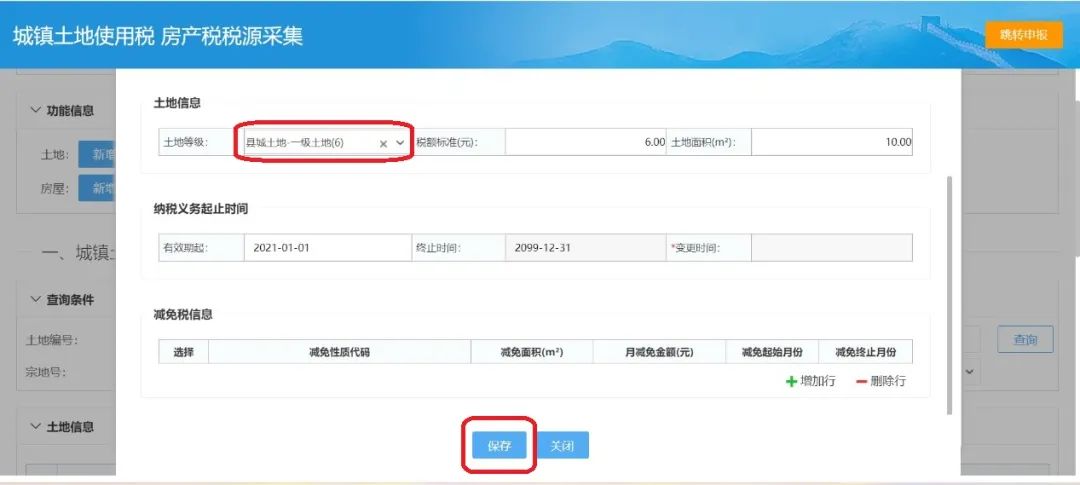1080x485 pixels.
Task: Click the 减免面积(m²) column header
Action: [532, 352]
